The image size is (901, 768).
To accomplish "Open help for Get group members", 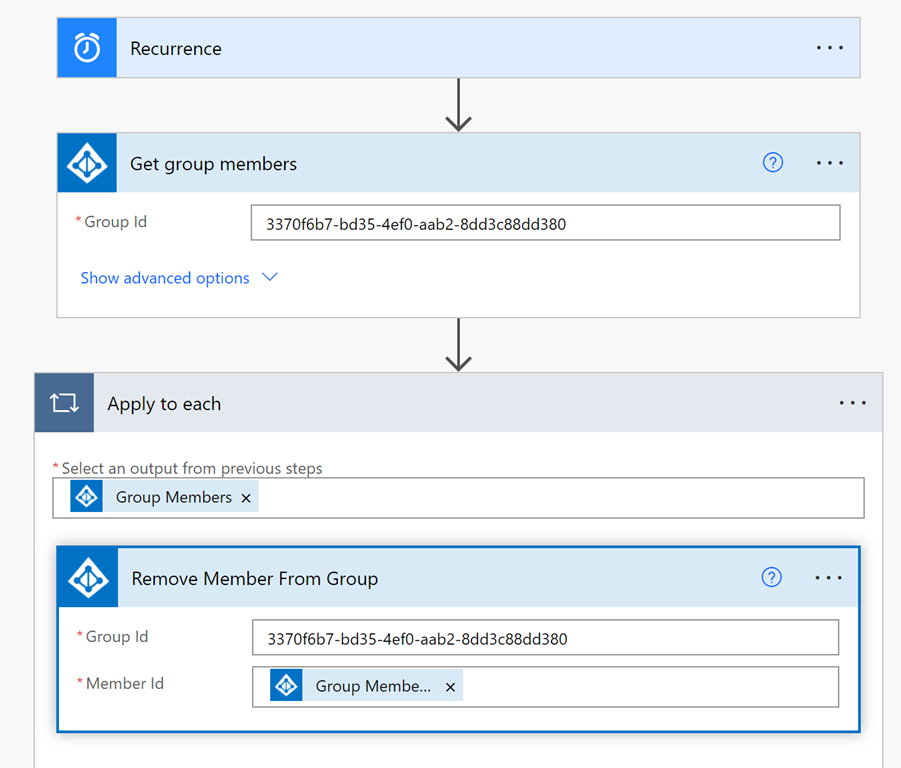I will coord(772,163).
